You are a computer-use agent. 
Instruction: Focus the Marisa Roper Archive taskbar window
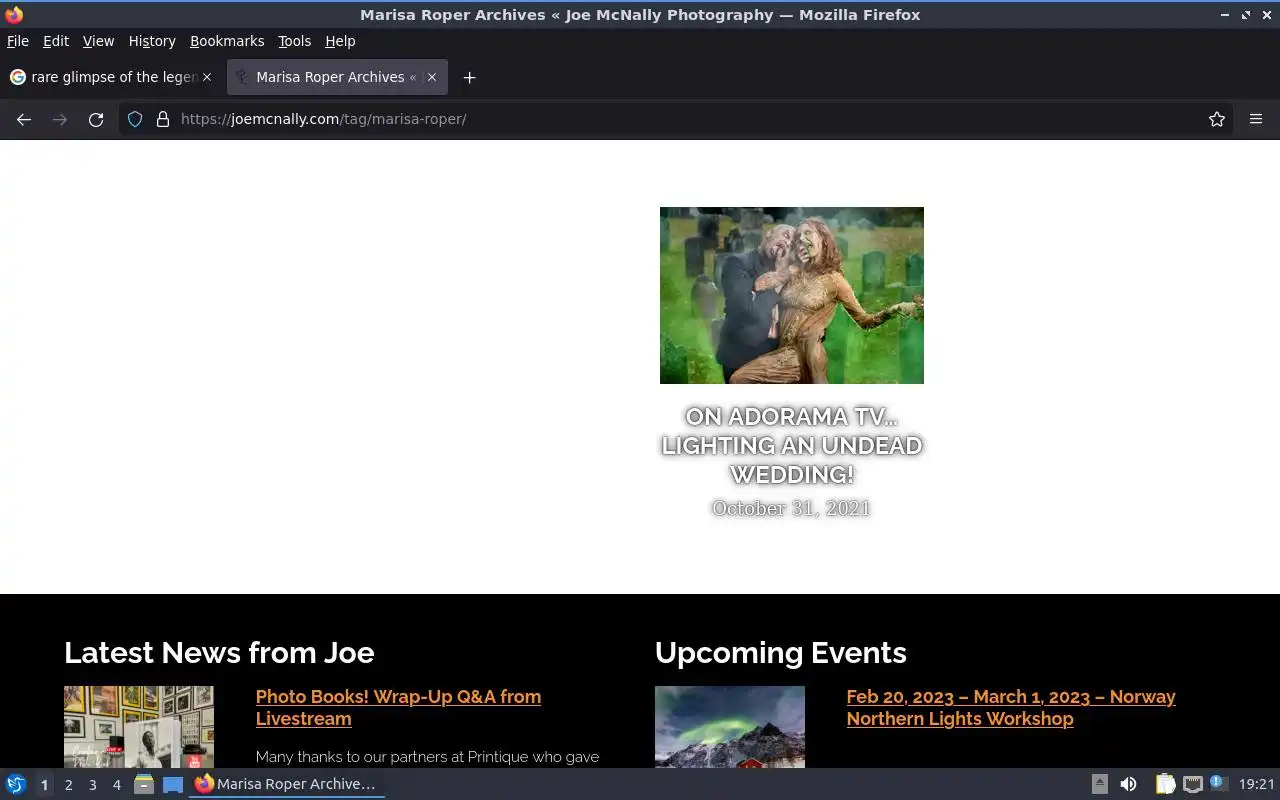(x=287, y=784)
